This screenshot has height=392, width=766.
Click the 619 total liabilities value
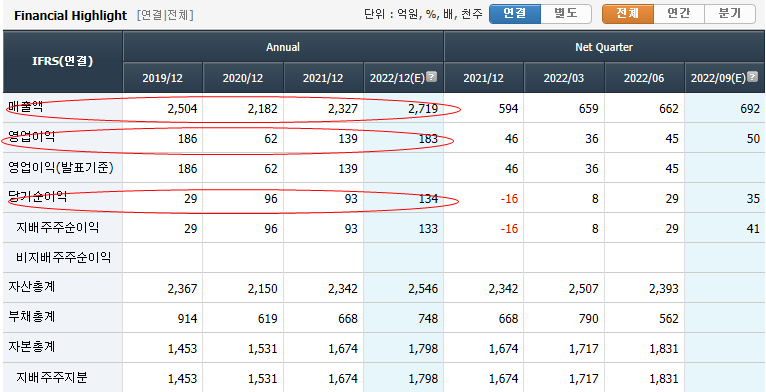pyautogui.click(x=268, y=319)
